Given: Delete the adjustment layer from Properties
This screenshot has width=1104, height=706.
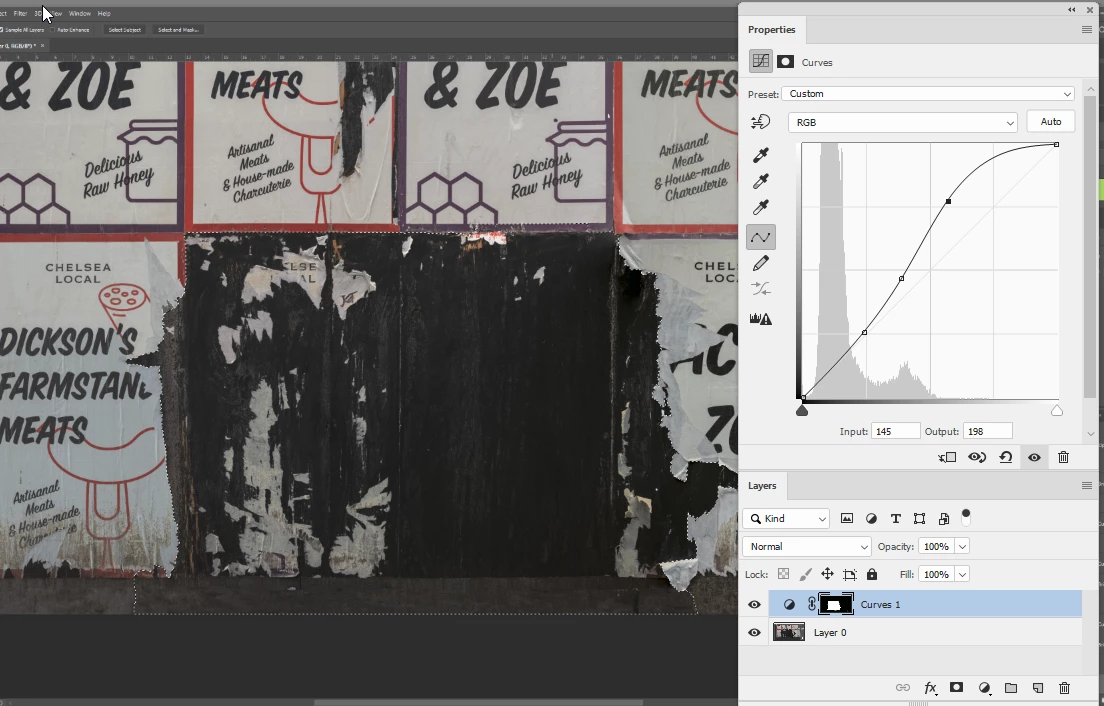Looking at the screenshot, I should (1064, 458).
